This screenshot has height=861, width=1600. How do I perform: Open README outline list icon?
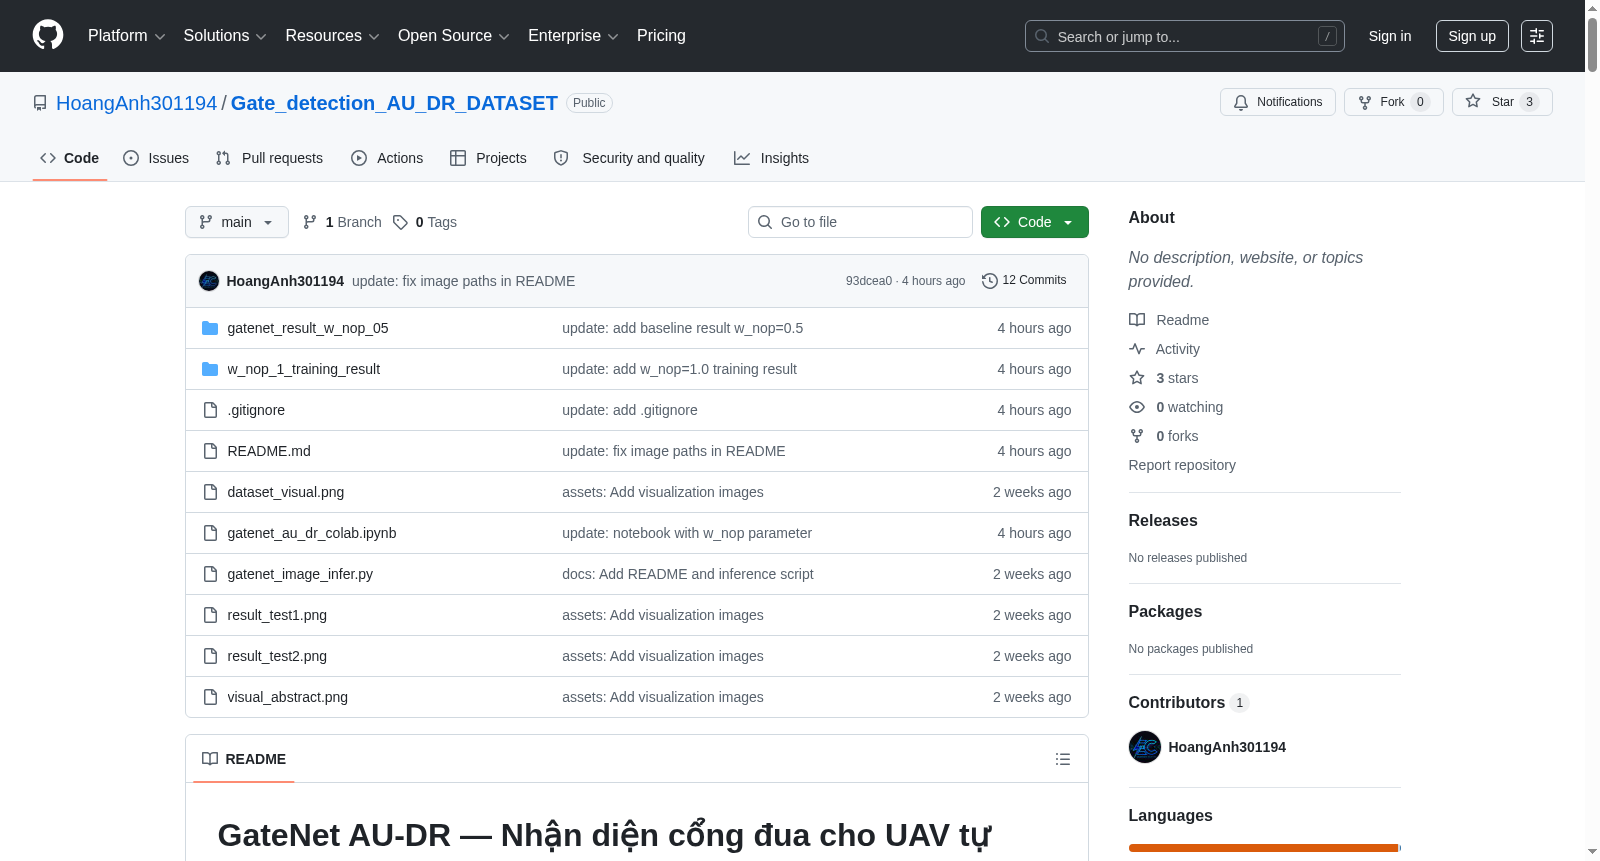pos(1063,759)
